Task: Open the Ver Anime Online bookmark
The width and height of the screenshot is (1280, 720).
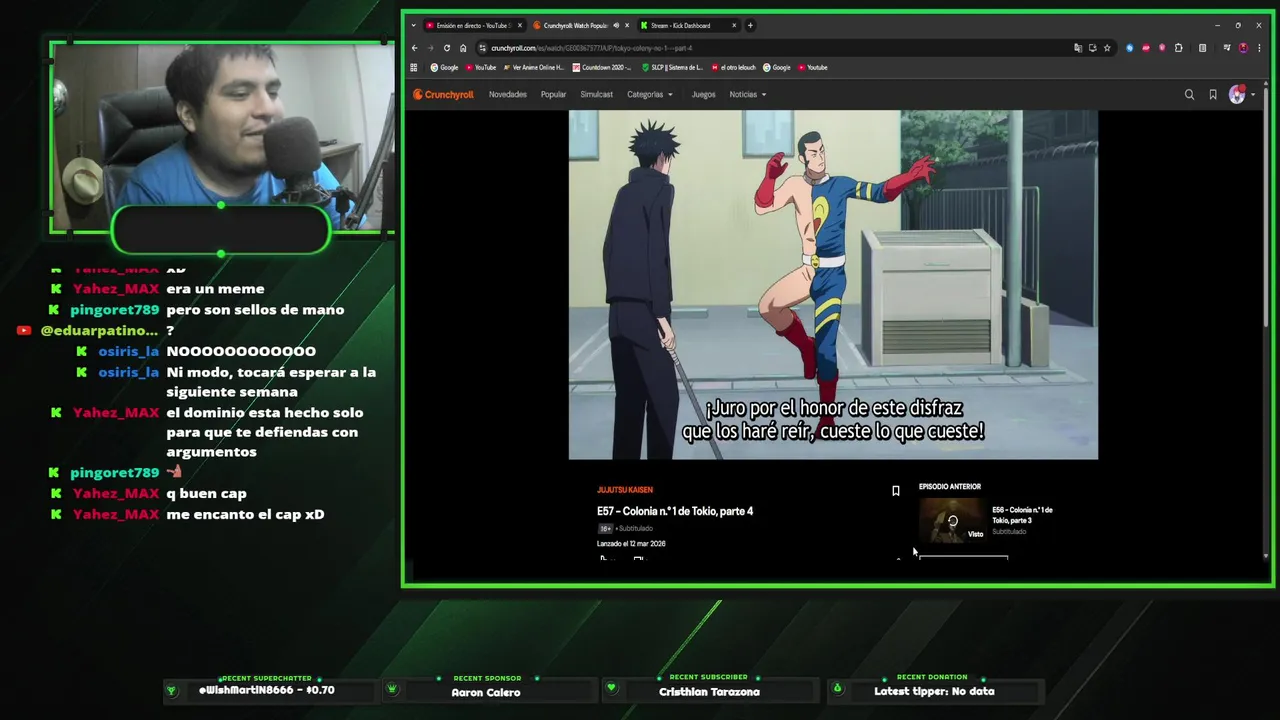Action: click(533, 68)
